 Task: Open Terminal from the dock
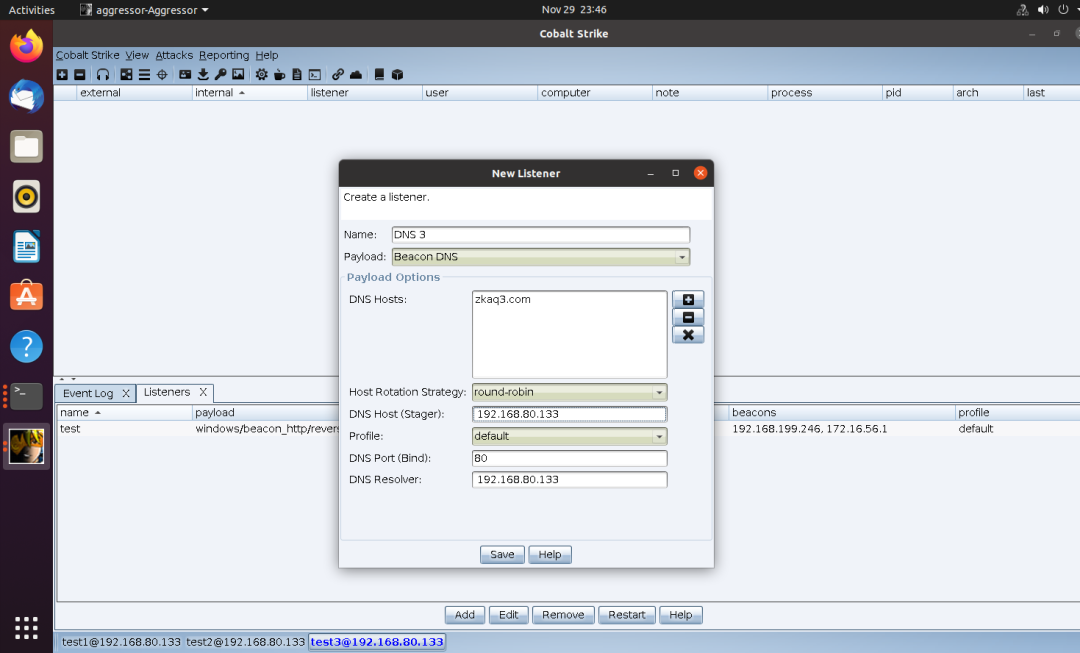pos(26,397)
